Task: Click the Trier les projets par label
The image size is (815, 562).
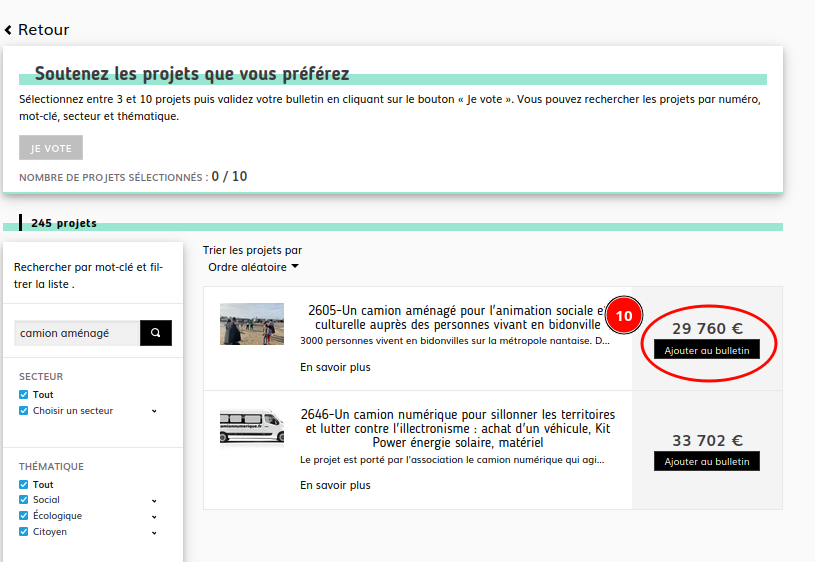Action: [x=253, y=250]
